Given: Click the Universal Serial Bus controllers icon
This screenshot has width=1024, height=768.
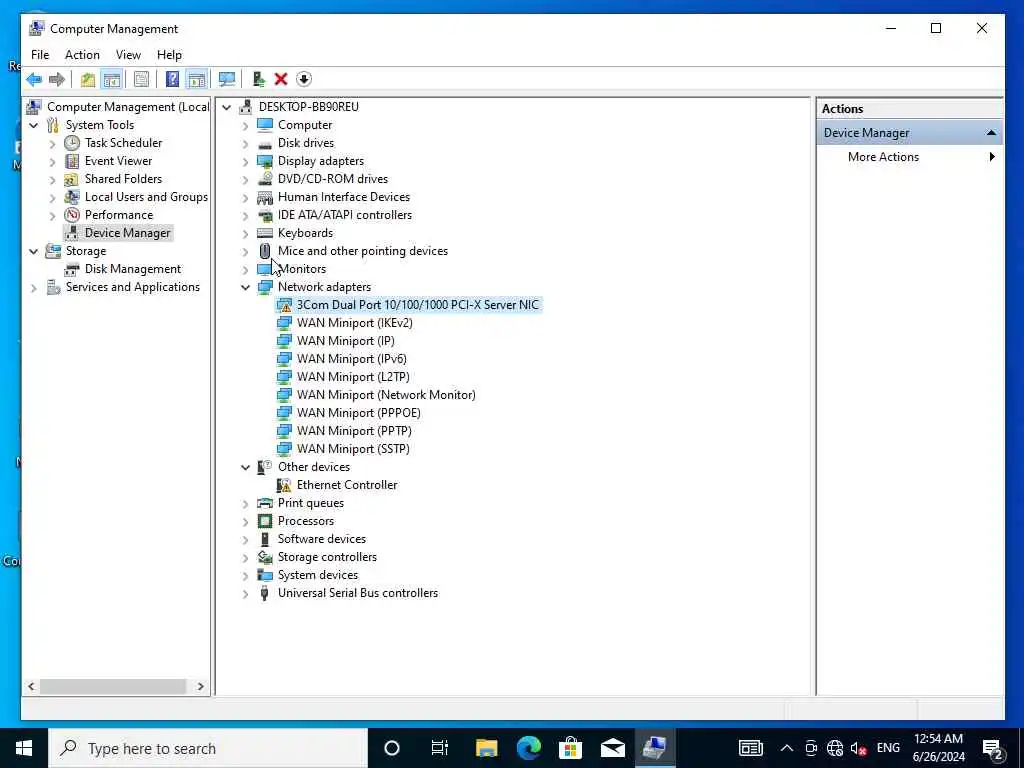Looking at the screenshot, I should click(264, 593).
